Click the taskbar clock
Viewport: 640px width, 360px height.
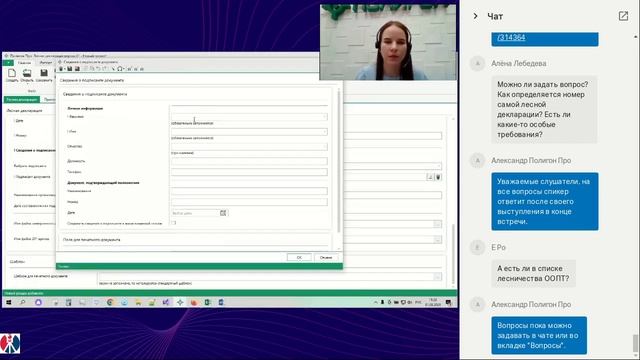433,302
